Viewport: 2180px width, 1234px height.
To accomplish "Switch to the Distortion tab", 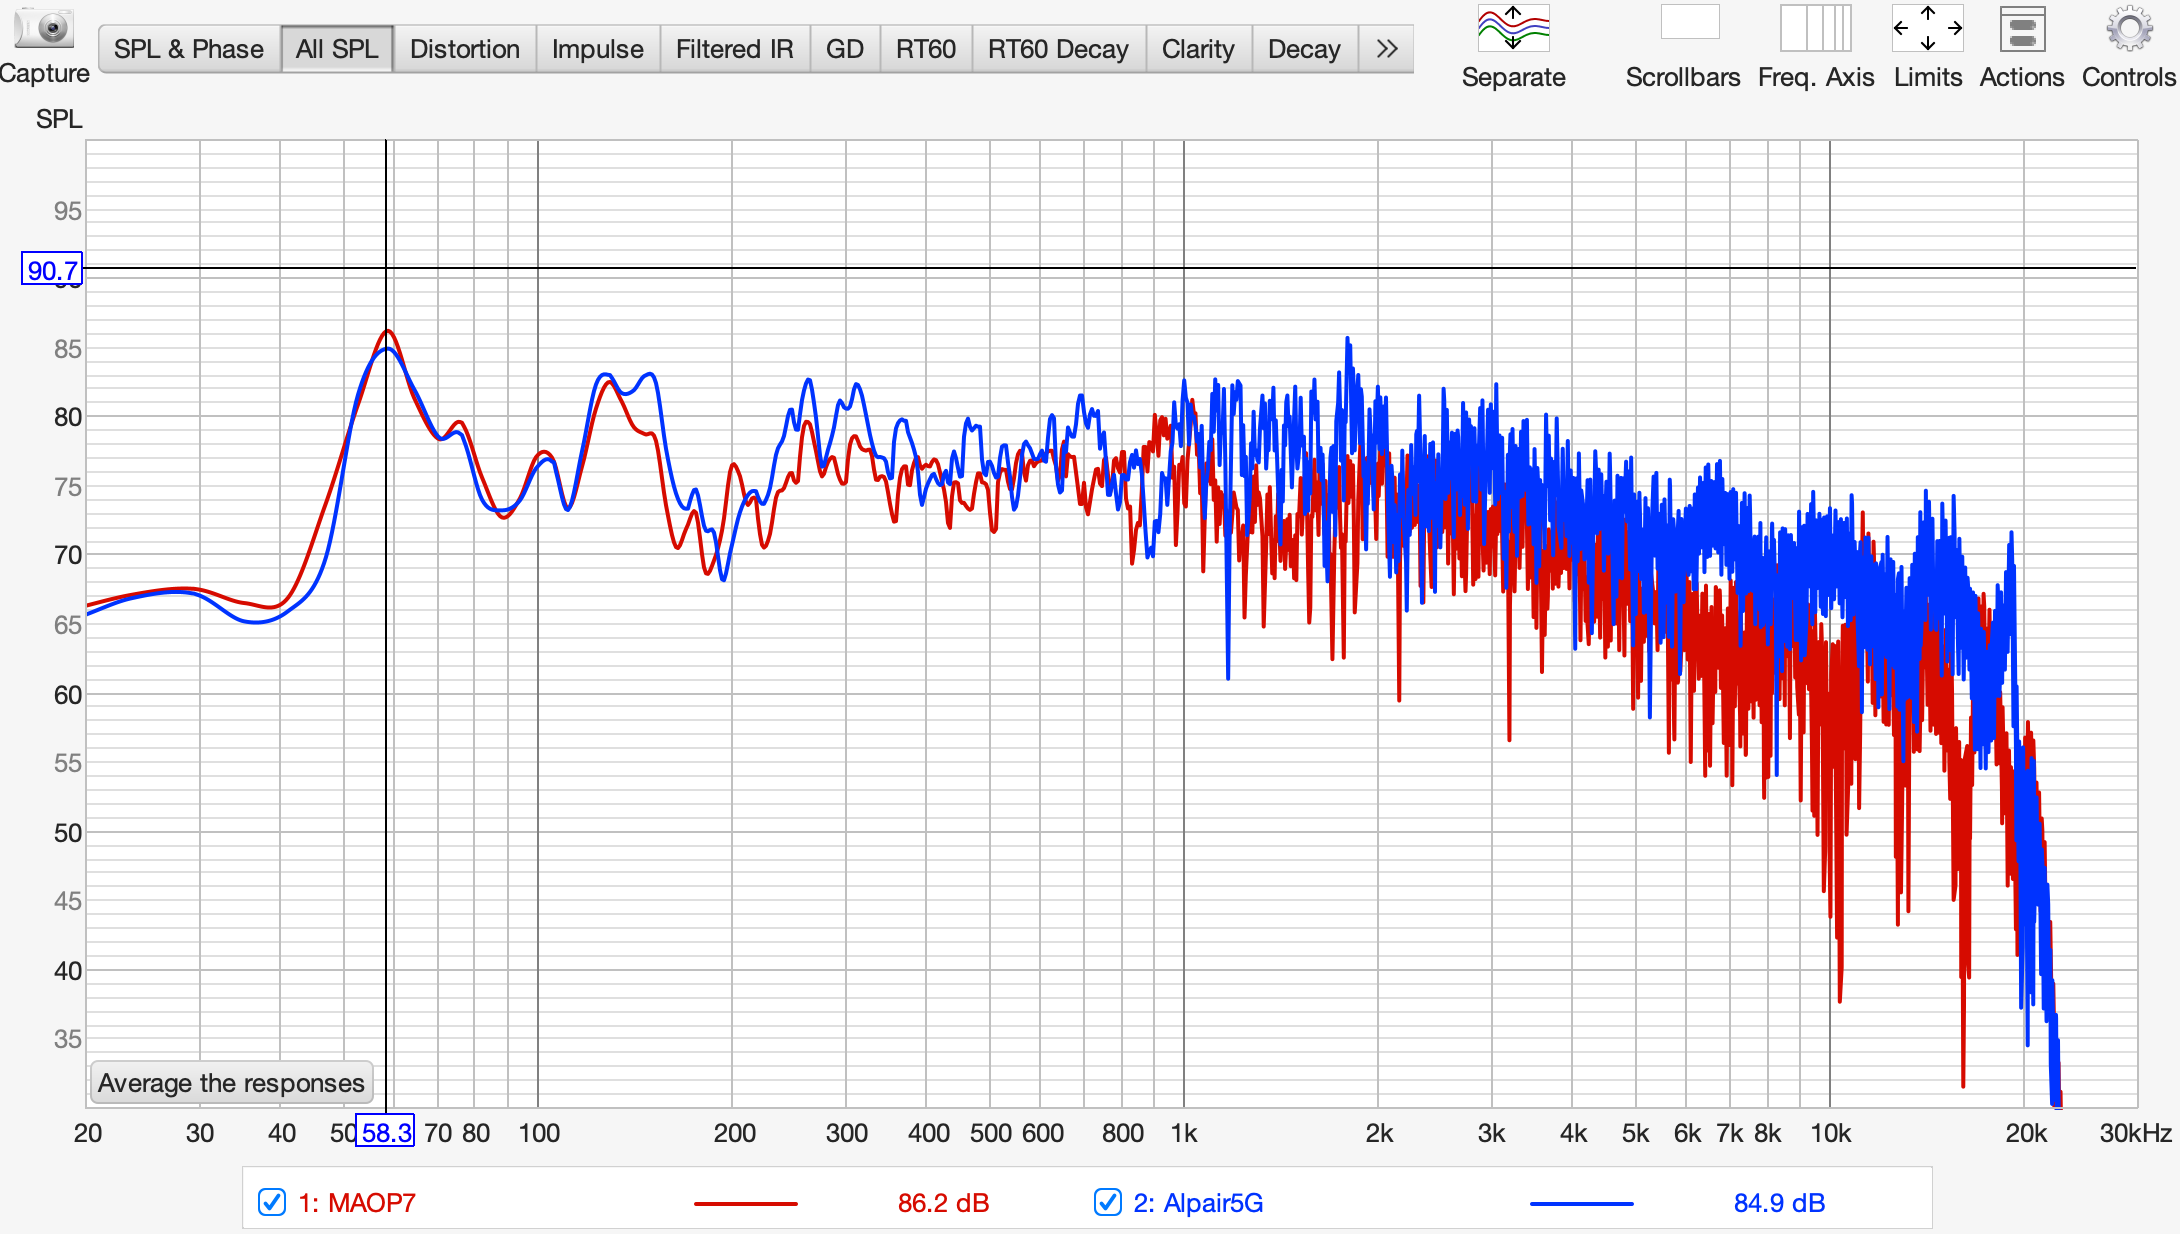I will (x=464, y=49).
